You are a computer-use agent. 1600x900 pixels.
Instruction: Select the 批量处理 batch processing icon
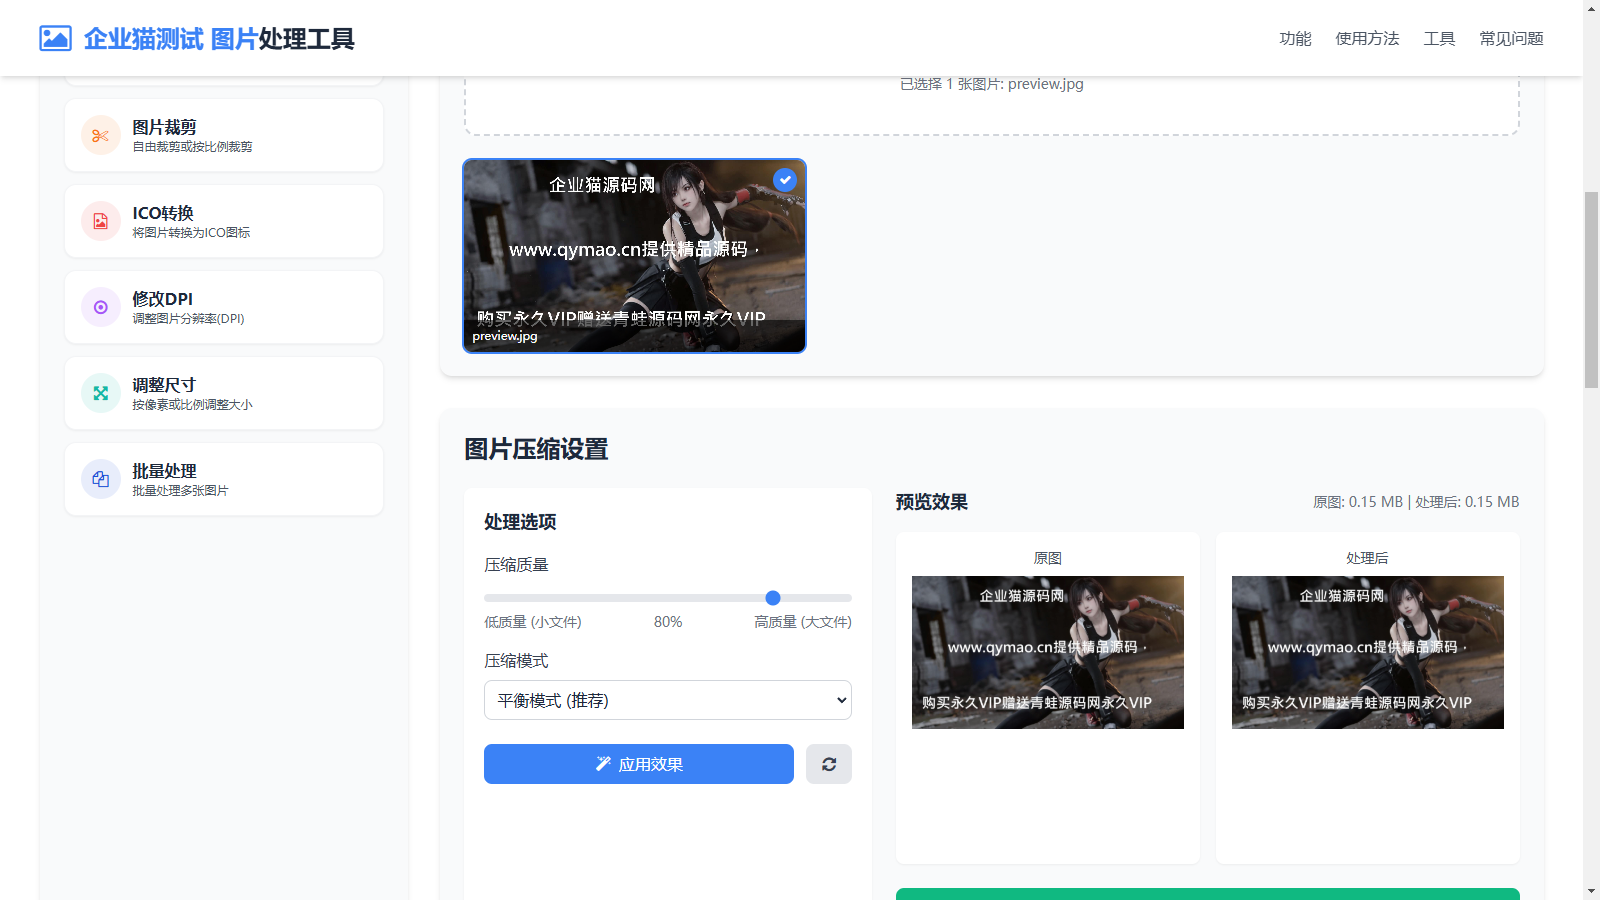[x=100, y=479]
